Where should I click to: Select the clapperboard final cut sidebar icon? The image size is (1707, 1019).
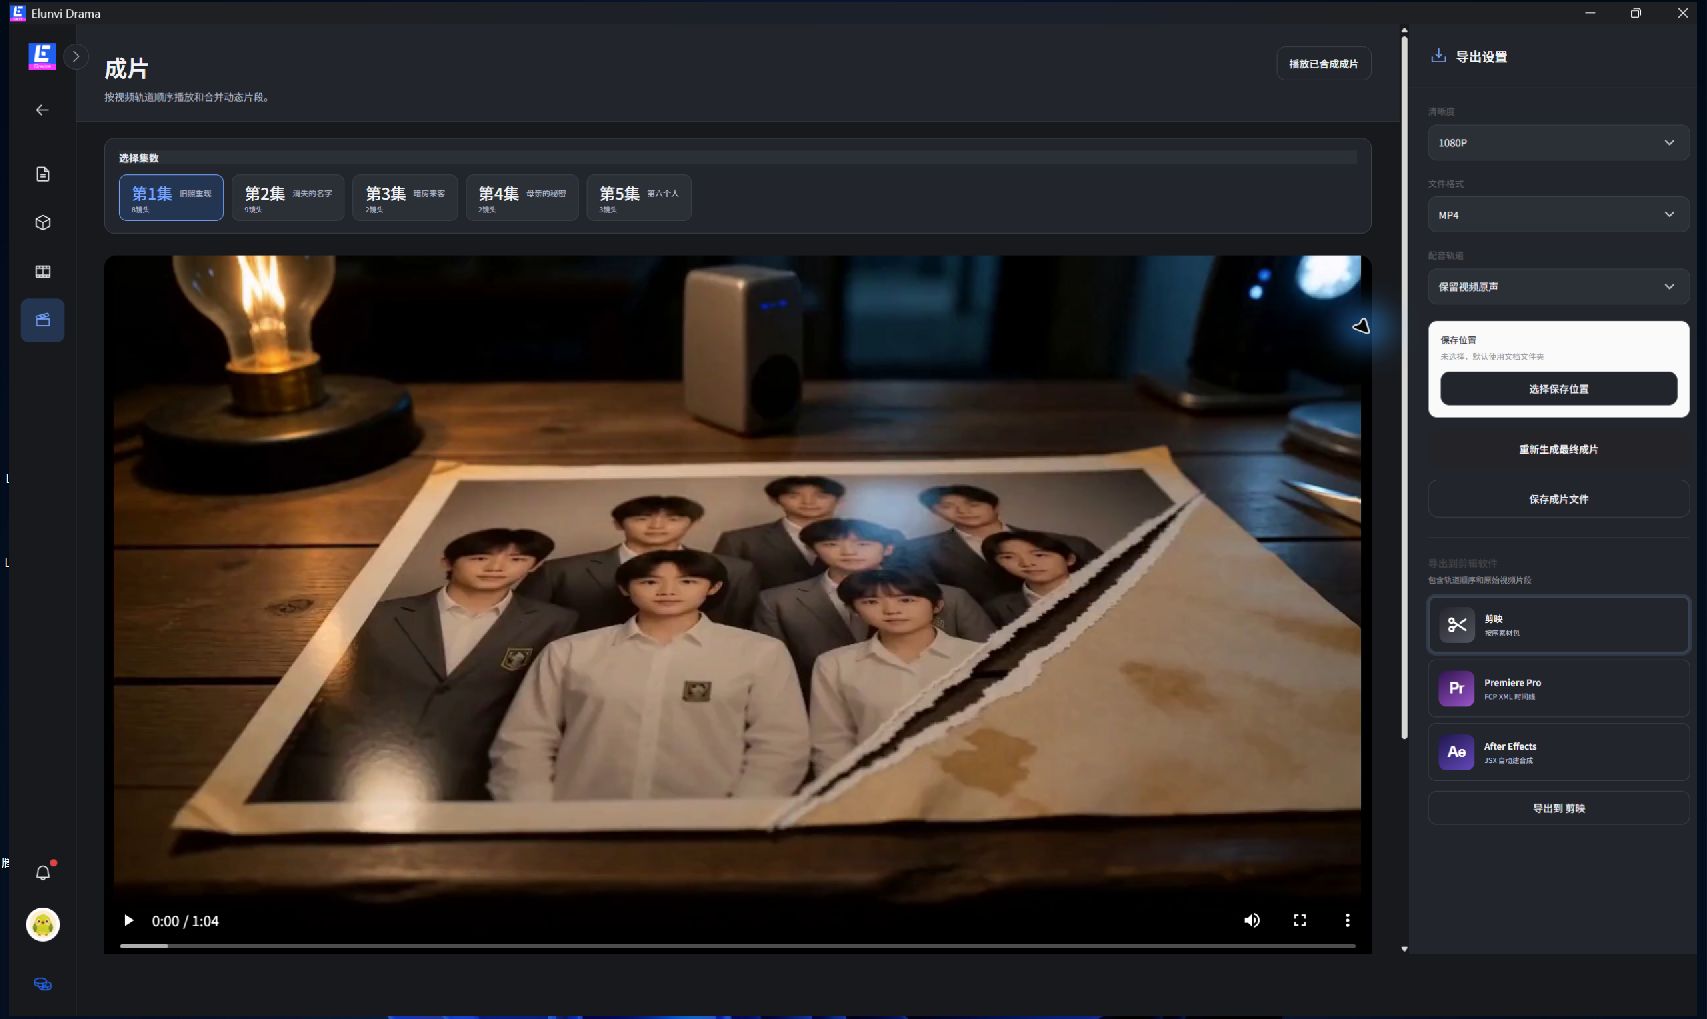pos(43,320)
